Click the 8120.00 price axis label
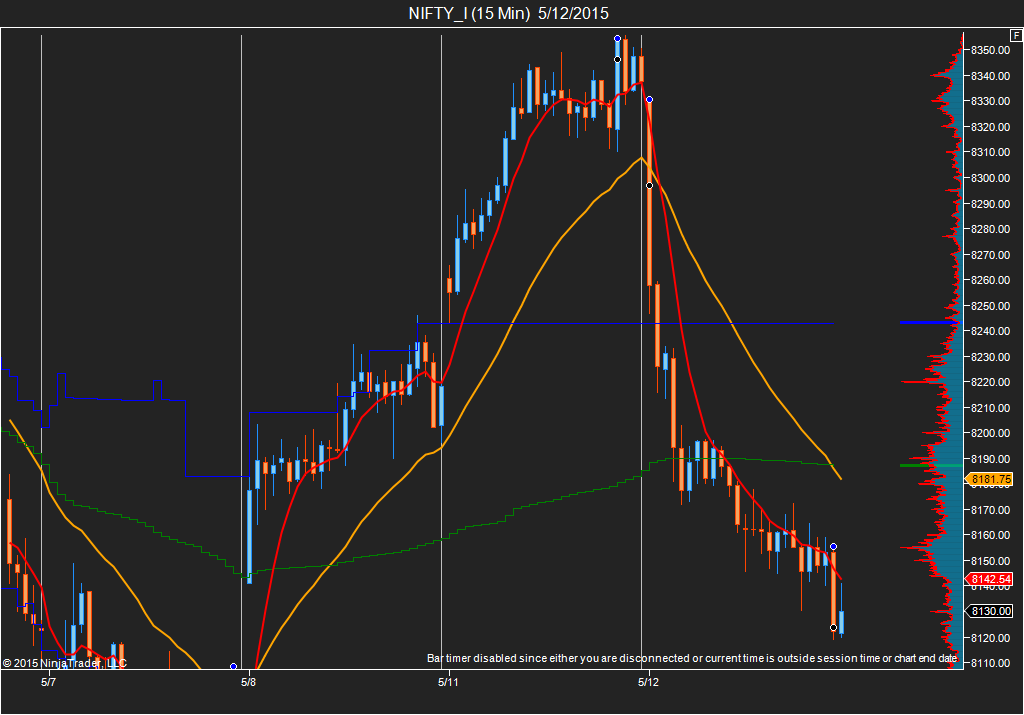The width and height of the screenshot is (1024, 715). click(991, 638)
